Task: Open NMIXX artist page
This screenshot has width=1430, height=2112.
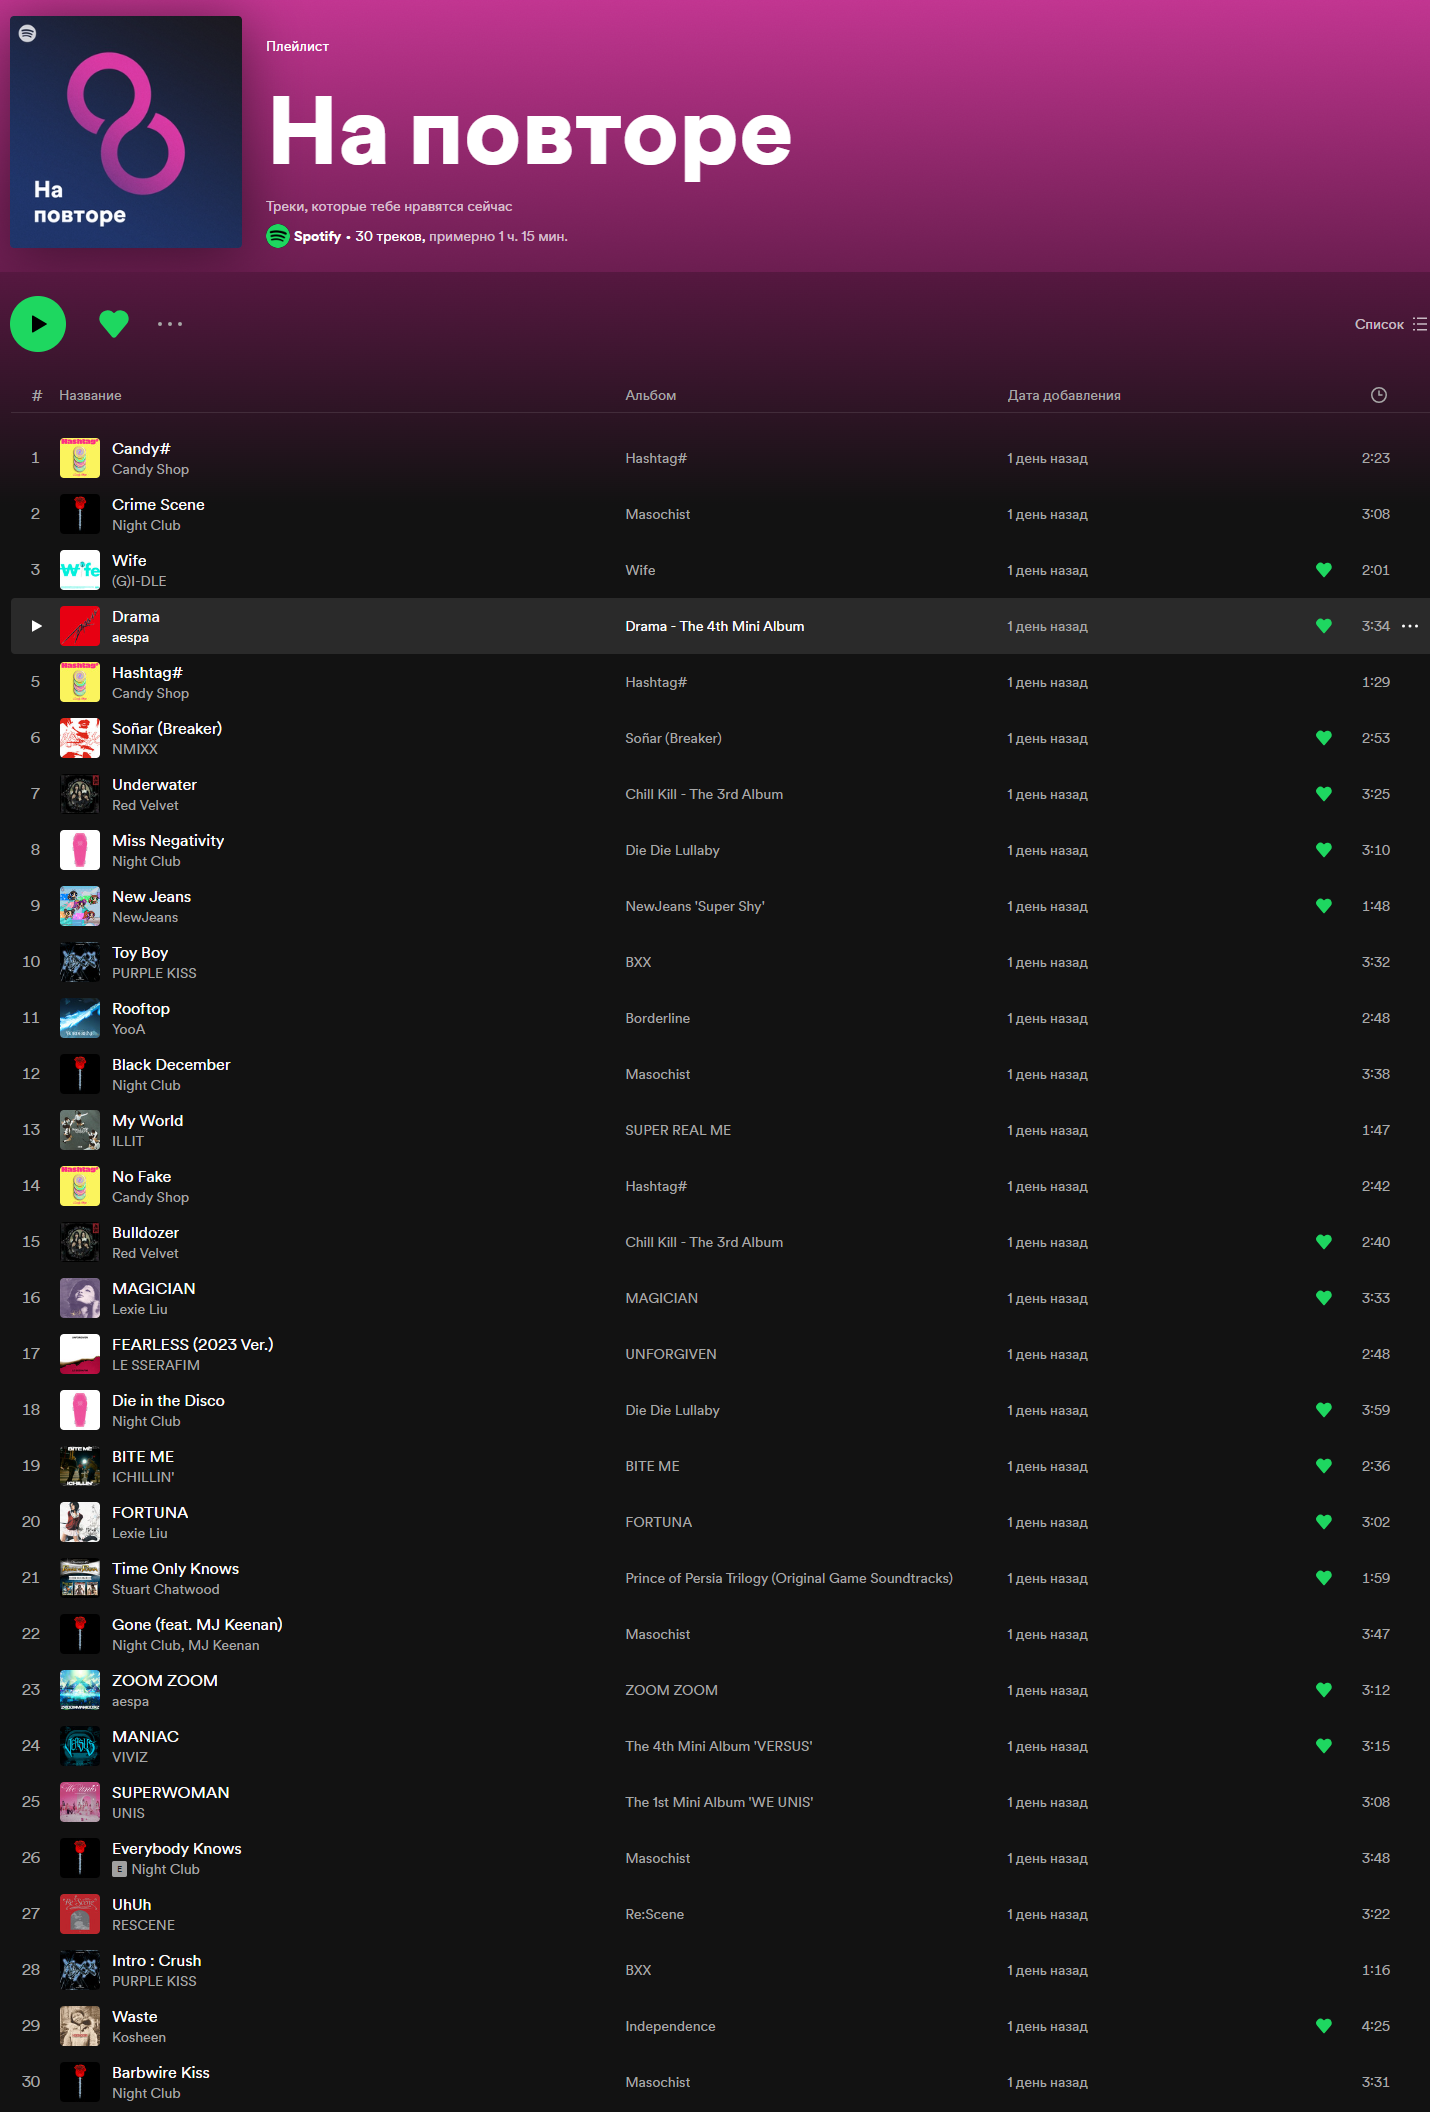Action: [x=135, y=749]
